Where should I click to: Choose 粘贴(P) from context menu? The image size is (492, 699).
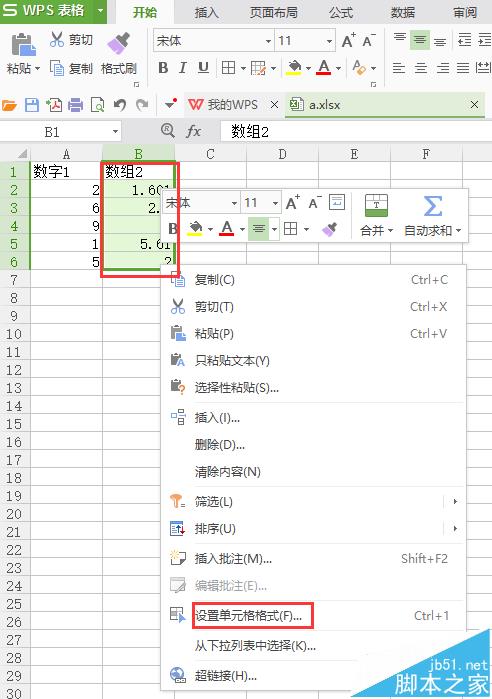coord(314,333)
